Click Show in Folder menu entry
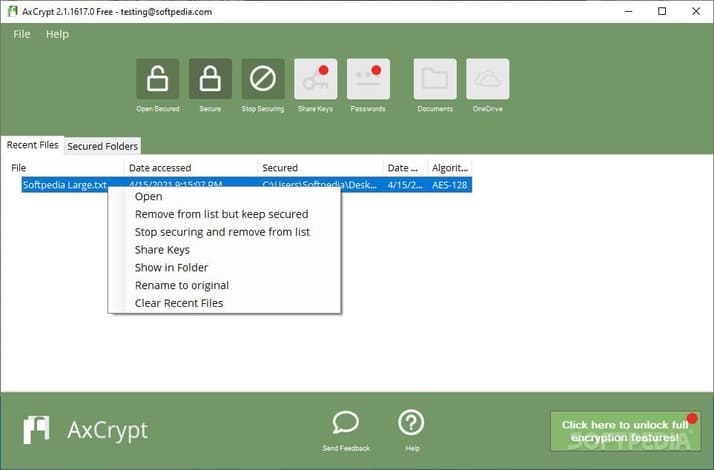Screen dimensions: 714x470 click(171, 267)
